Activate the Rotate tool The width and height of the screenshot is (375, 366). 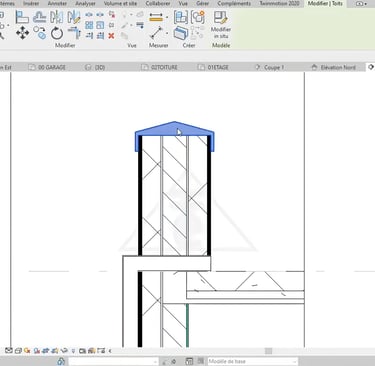click(57, 33)
